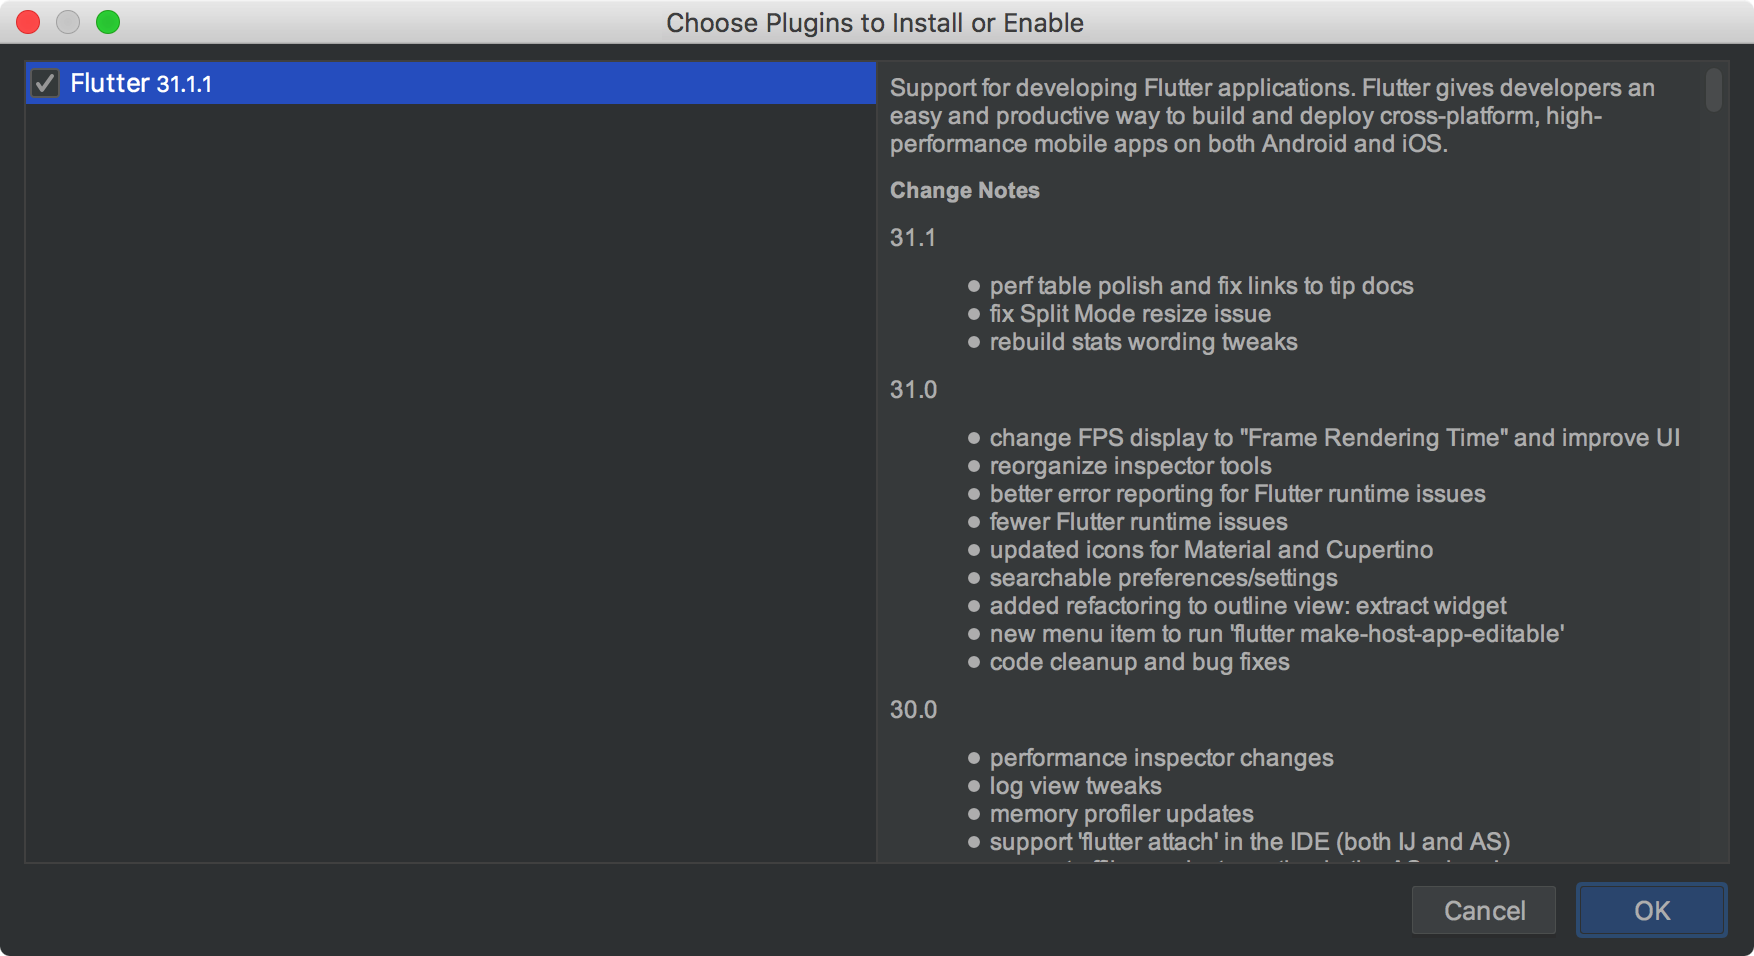The image size is (1754, 956).
Task: Click the 'memory profiler updates' note
Action: (x=1121, y=814)
